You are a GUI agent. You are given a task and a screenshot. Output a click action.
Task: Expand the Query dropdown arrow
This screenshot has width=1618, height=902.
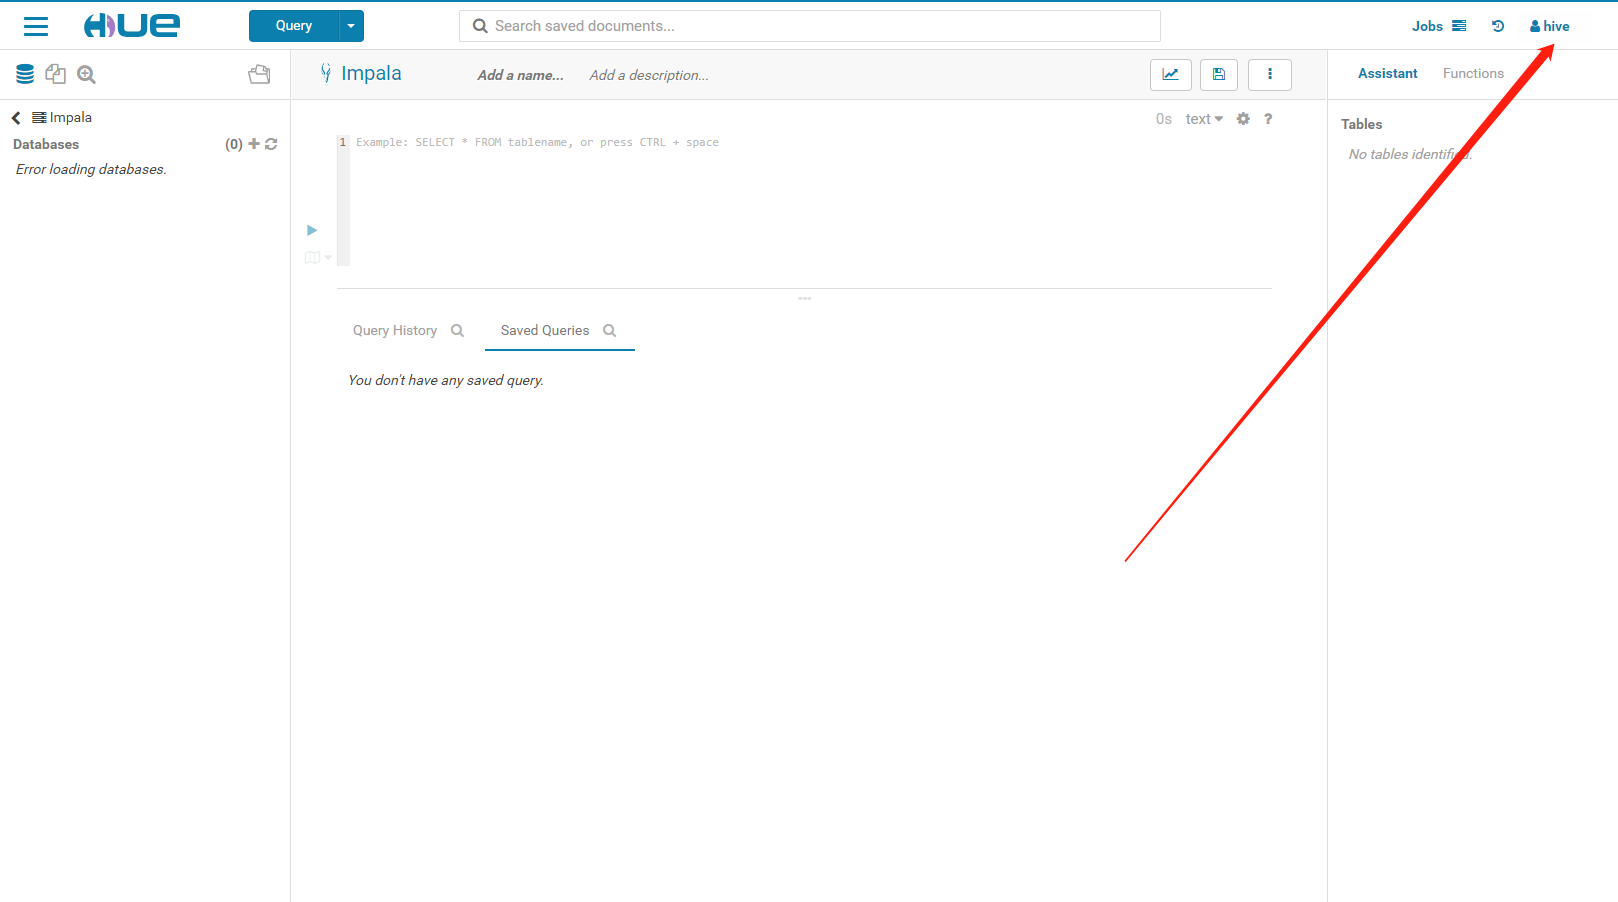point(351,26)
